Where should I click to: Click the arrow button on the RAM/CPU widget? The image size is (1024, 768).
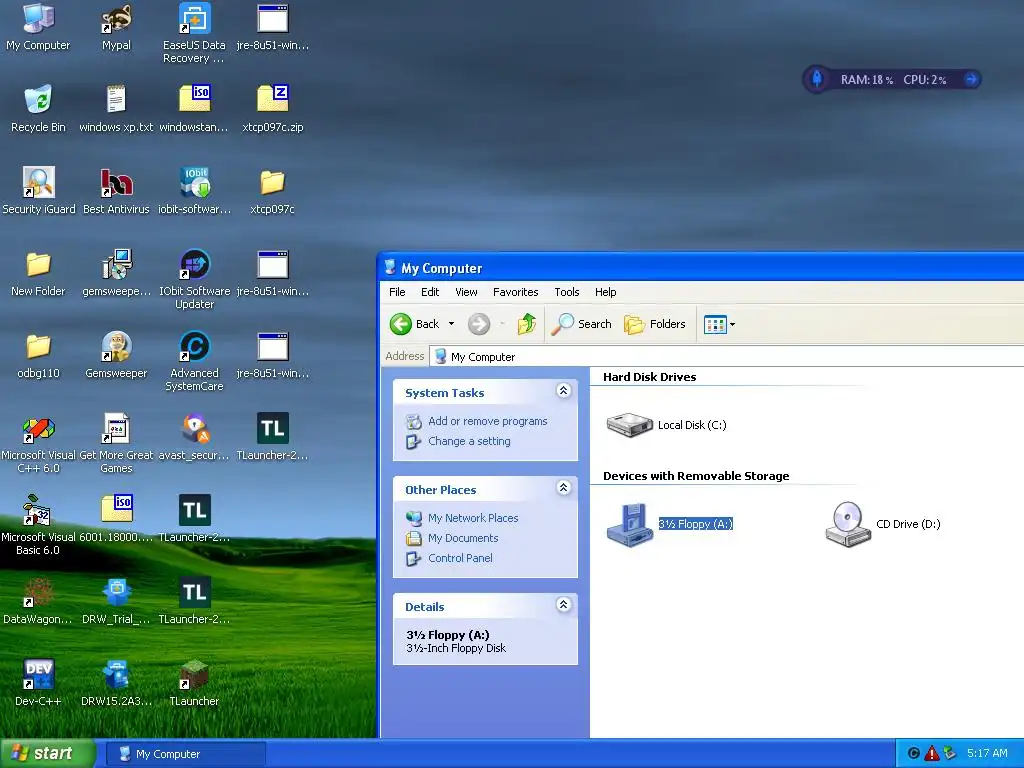coord(971,79)
